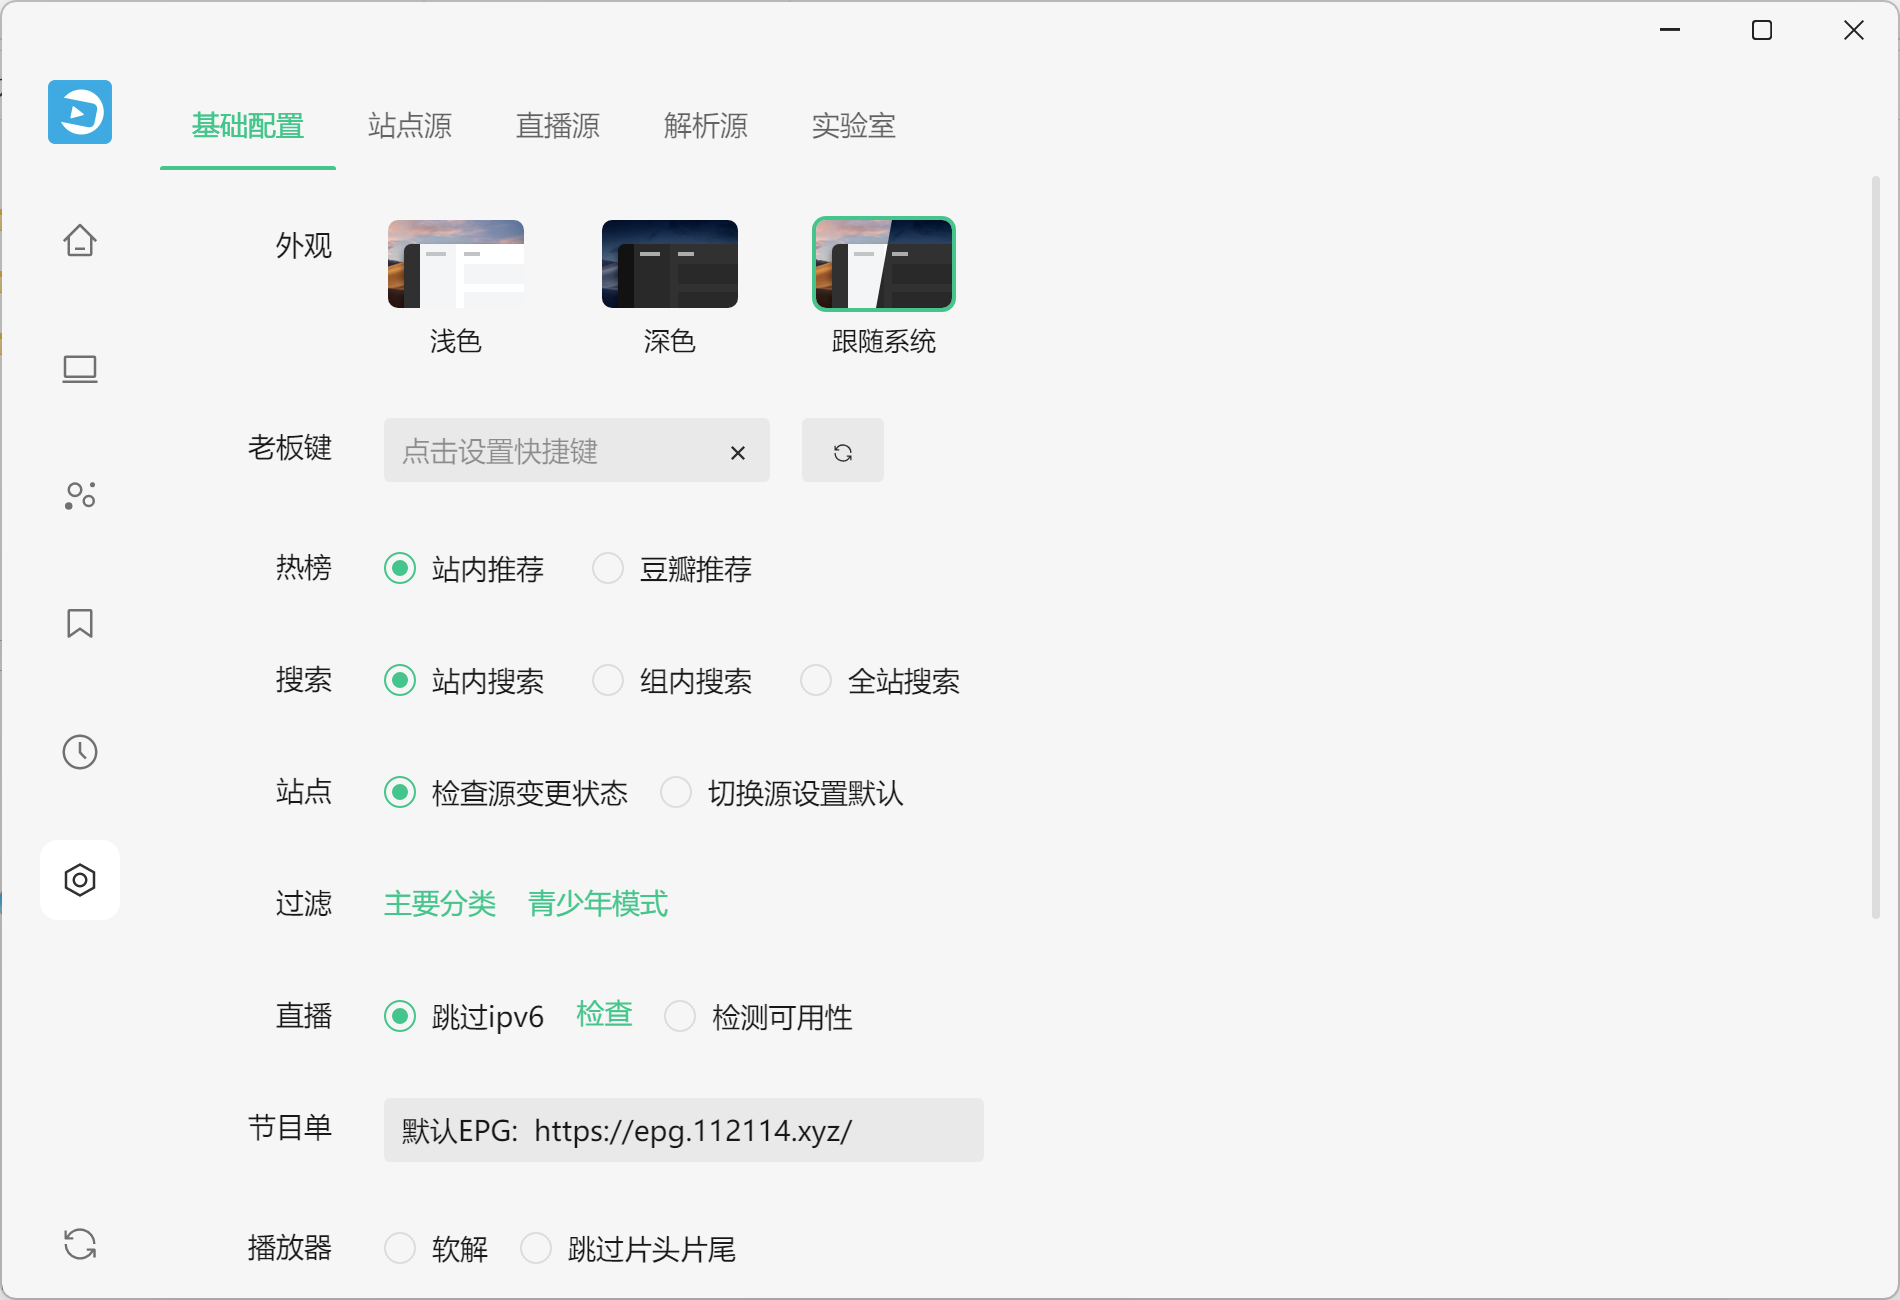The height and width of the screenshot is (1300, 1900).
Task: Select 检测可用性 for live streams
Action: [680, 1017]
